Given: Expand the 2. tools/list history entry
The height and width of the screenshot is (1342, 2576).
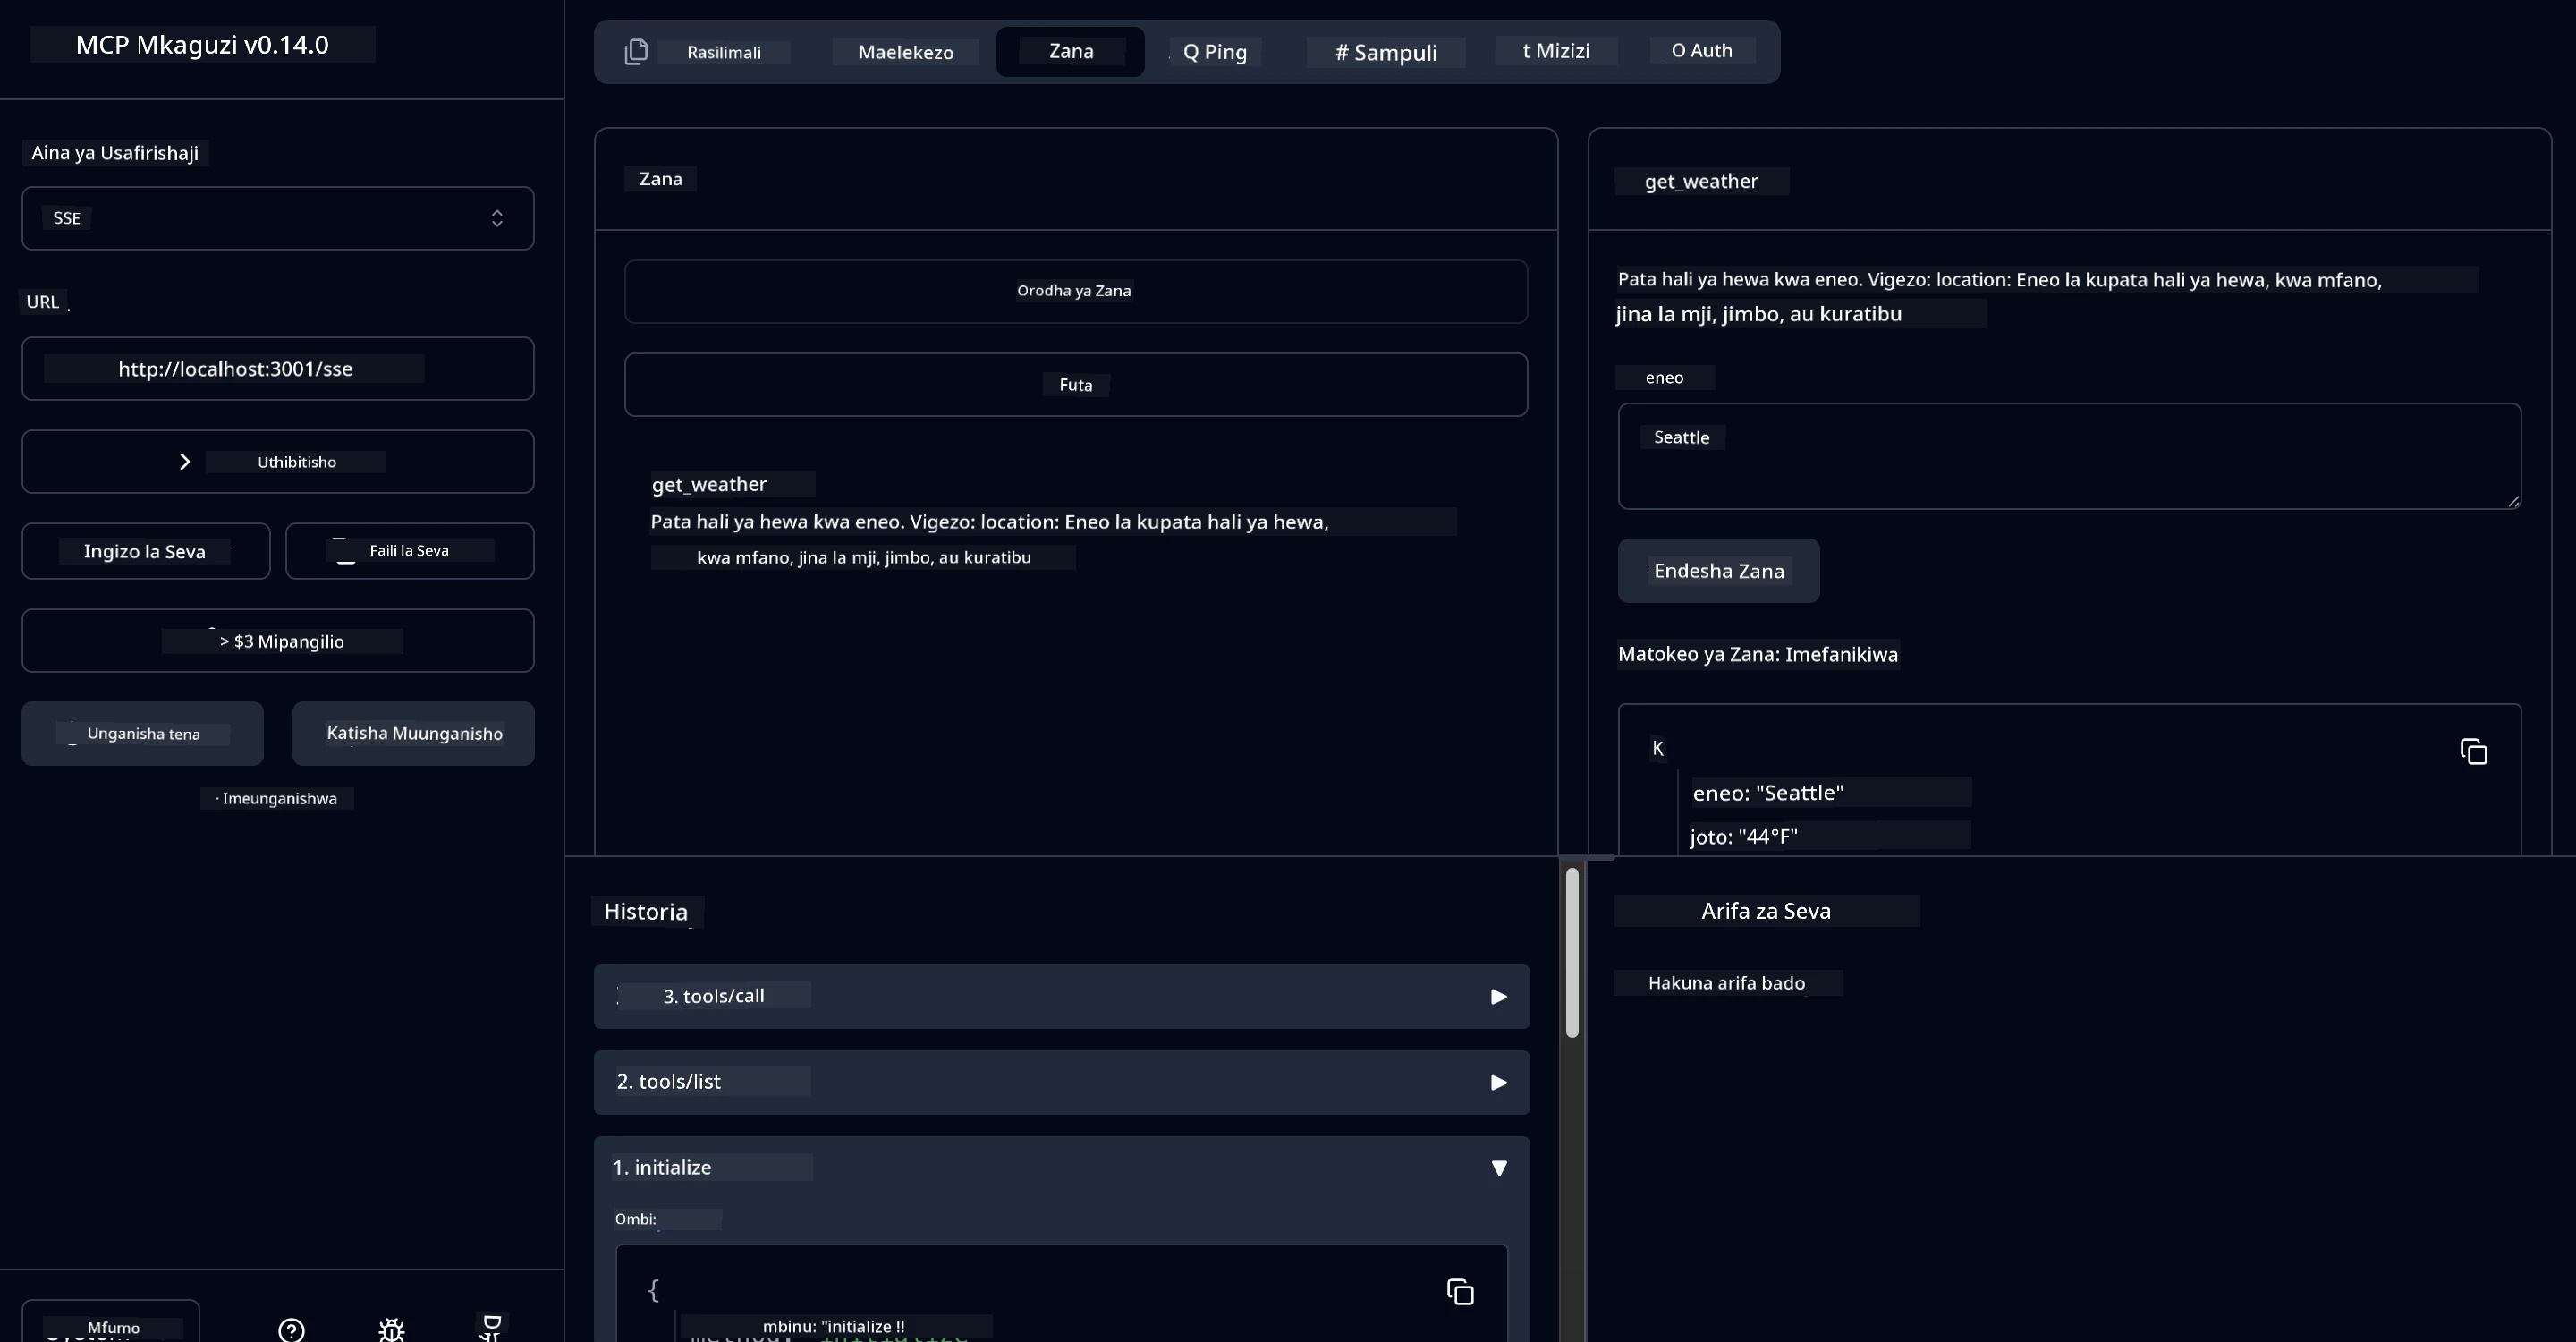Looking at the screenshot, I should 1061,1082.
